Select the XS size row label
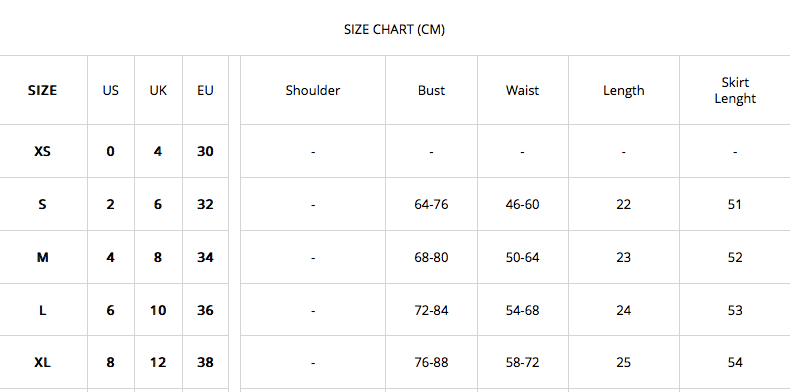The height and width of the screenshot is (392, 790). (x=42, y=151)
